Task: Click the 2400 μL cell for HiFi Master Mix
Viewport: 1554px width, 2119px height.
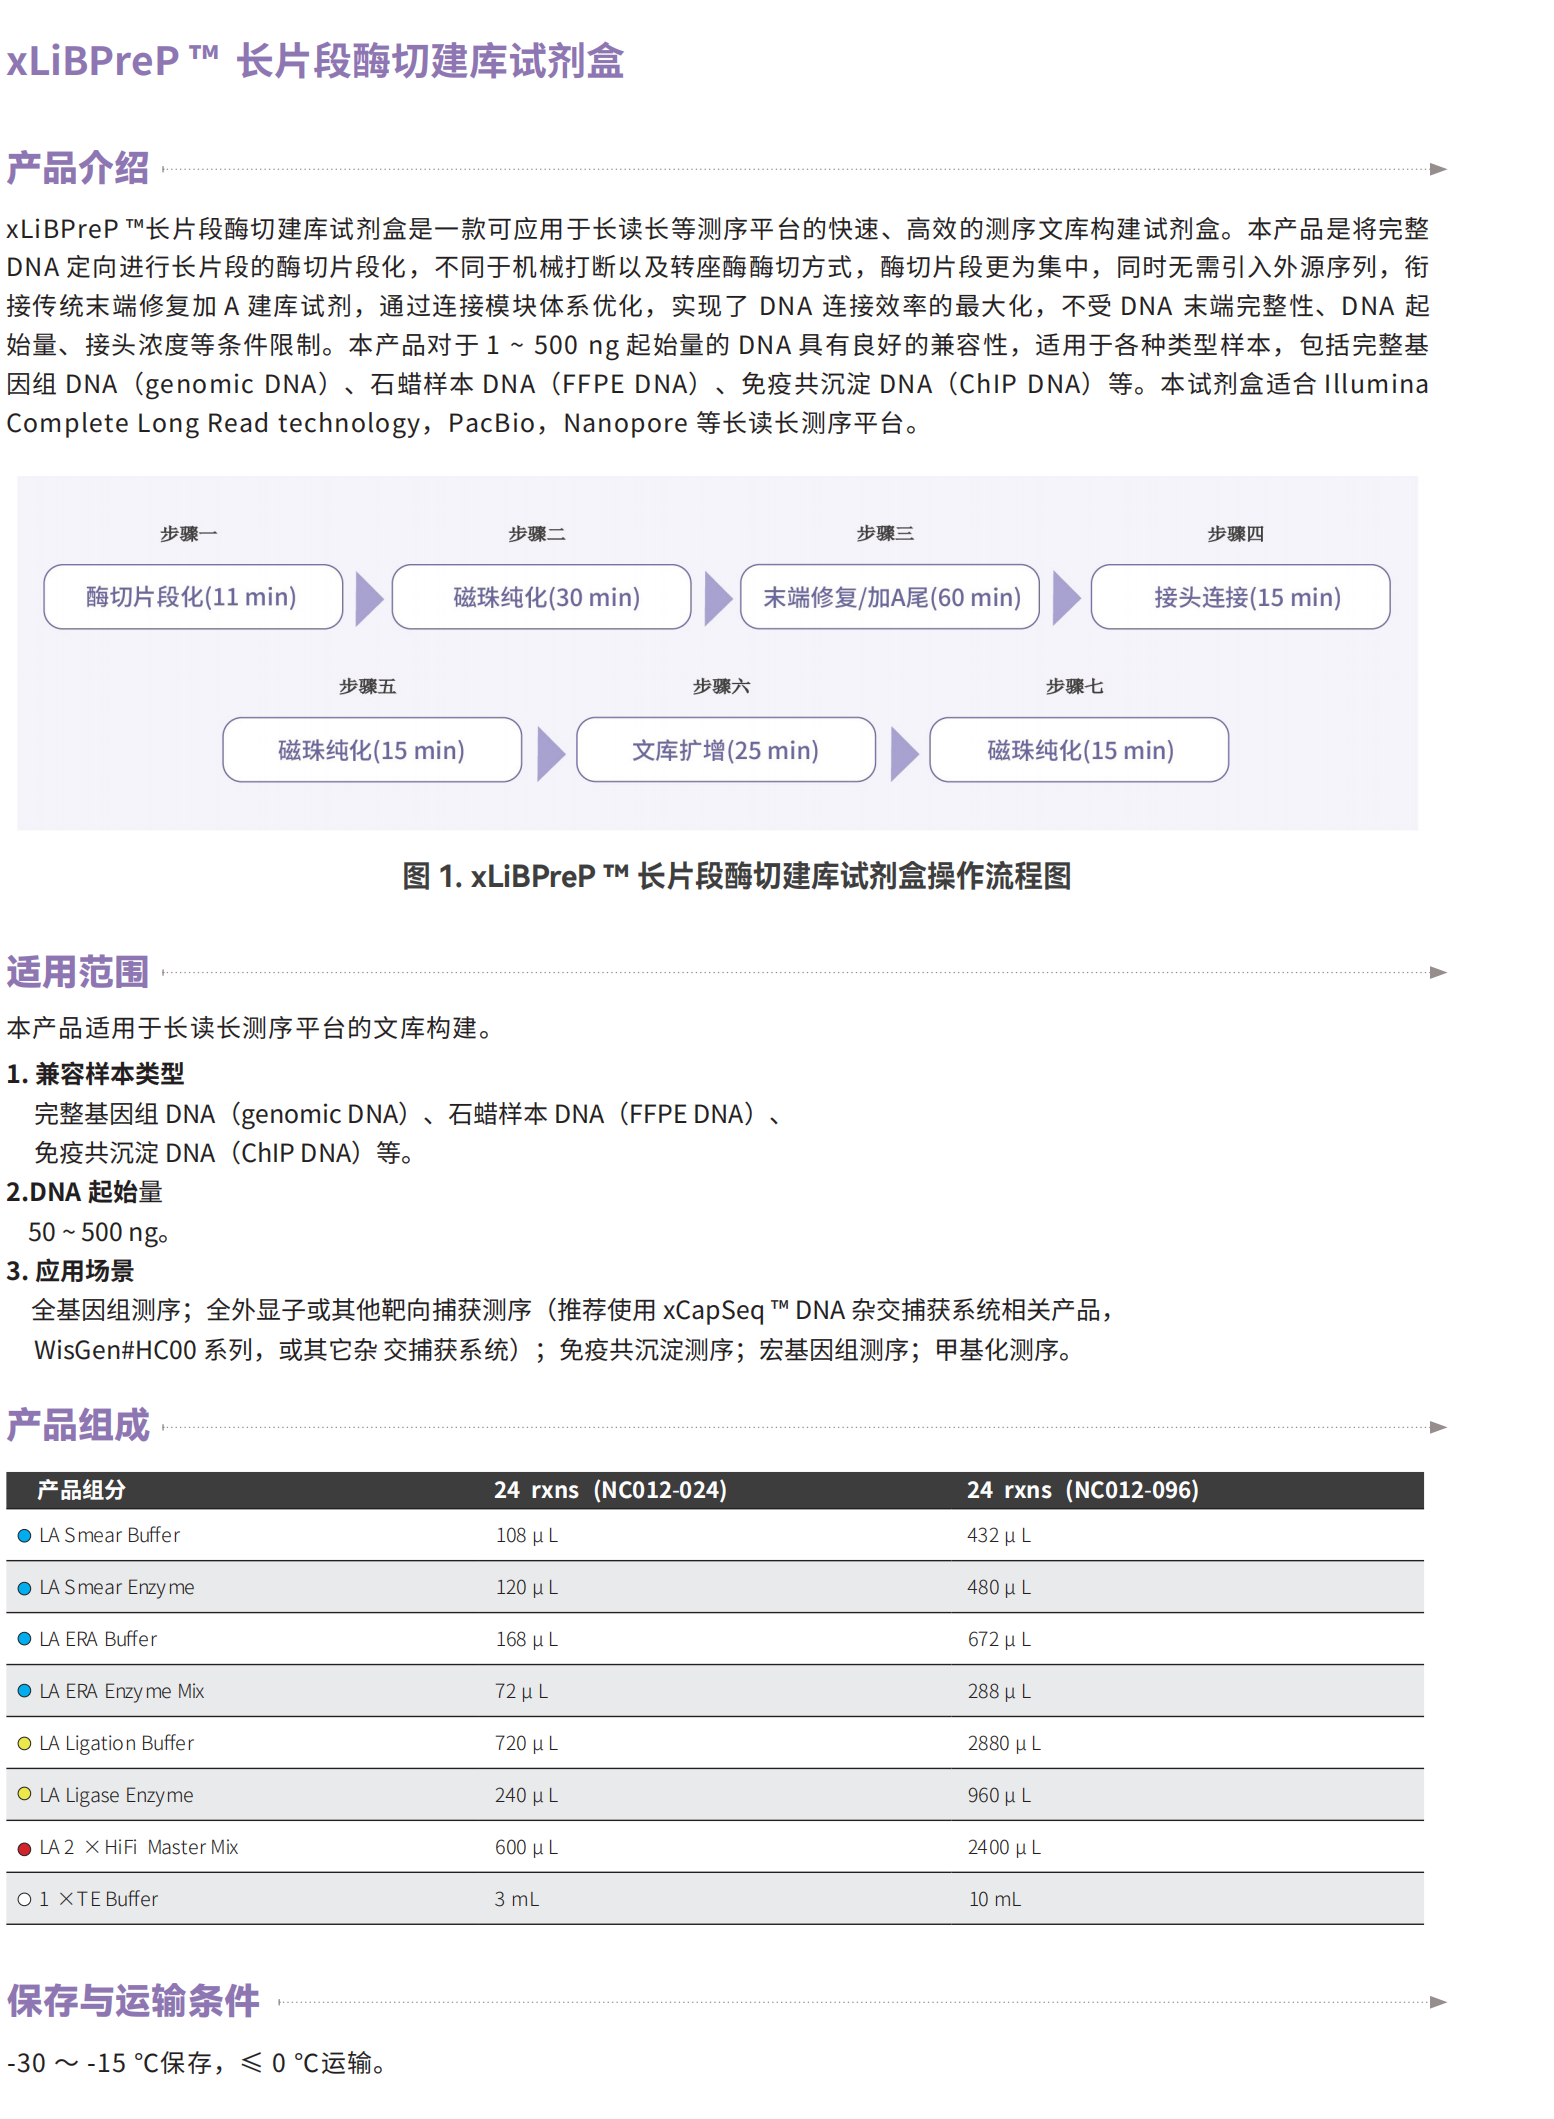Action: (1004, 1847)
